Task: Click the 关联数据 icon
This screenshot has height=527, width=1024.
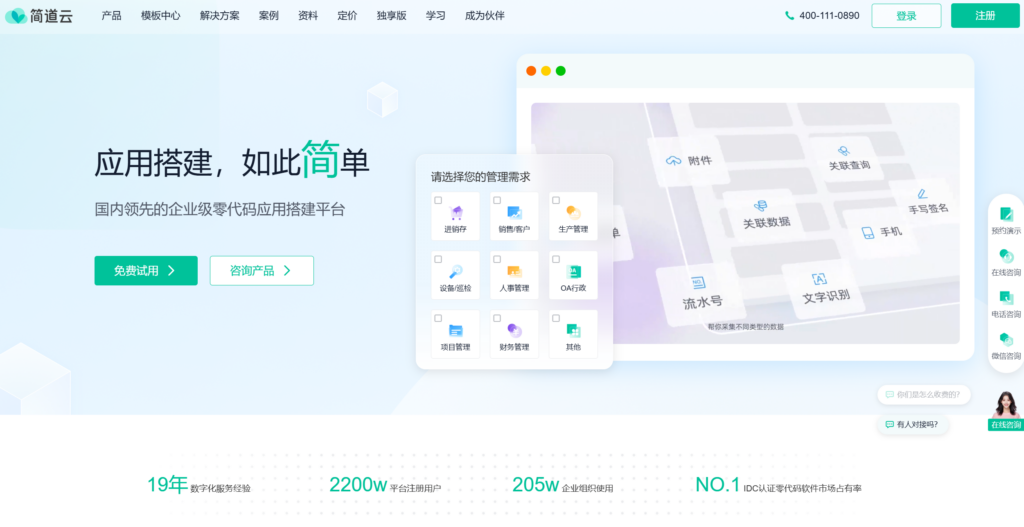Action: [760, 206]
